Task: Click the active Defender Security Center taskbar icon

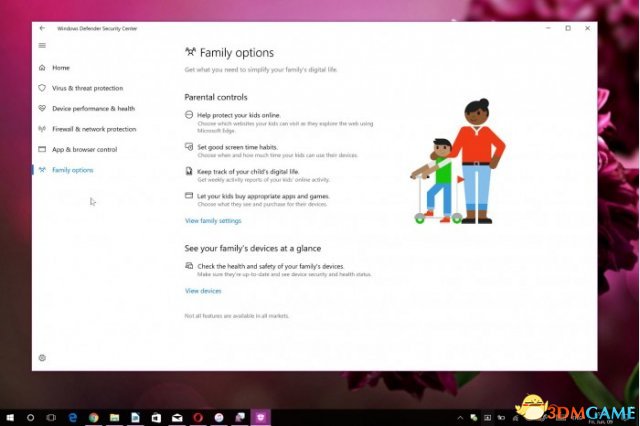Action: pyautogui.click(x=260, y=417)
